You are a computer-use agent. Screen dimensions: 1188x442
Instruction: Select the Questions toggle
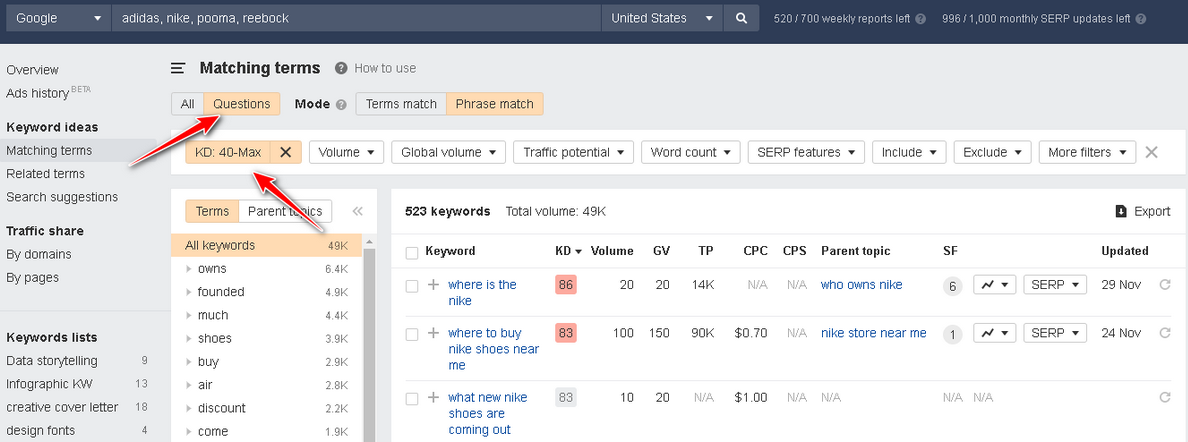[x=242, y=104]
